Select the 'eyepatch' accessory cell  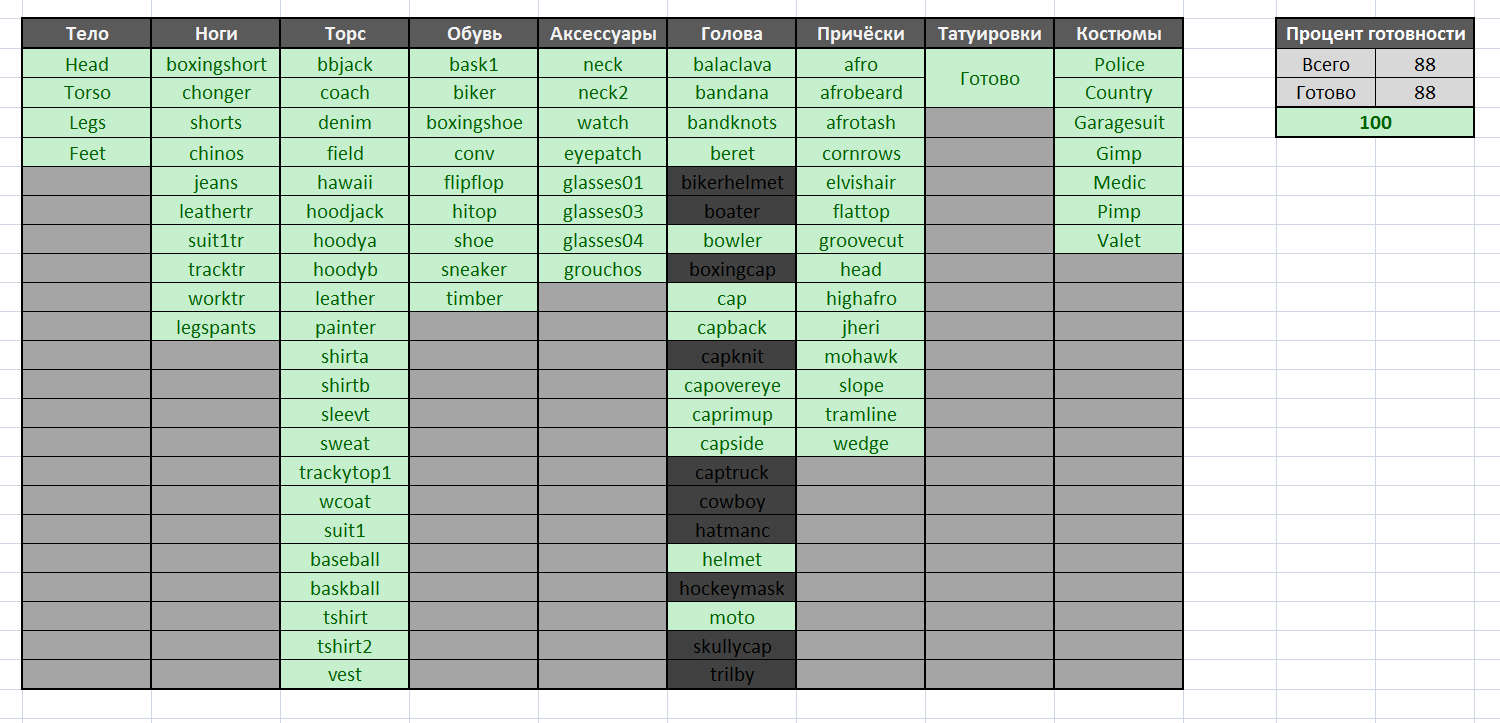point(603,153)
